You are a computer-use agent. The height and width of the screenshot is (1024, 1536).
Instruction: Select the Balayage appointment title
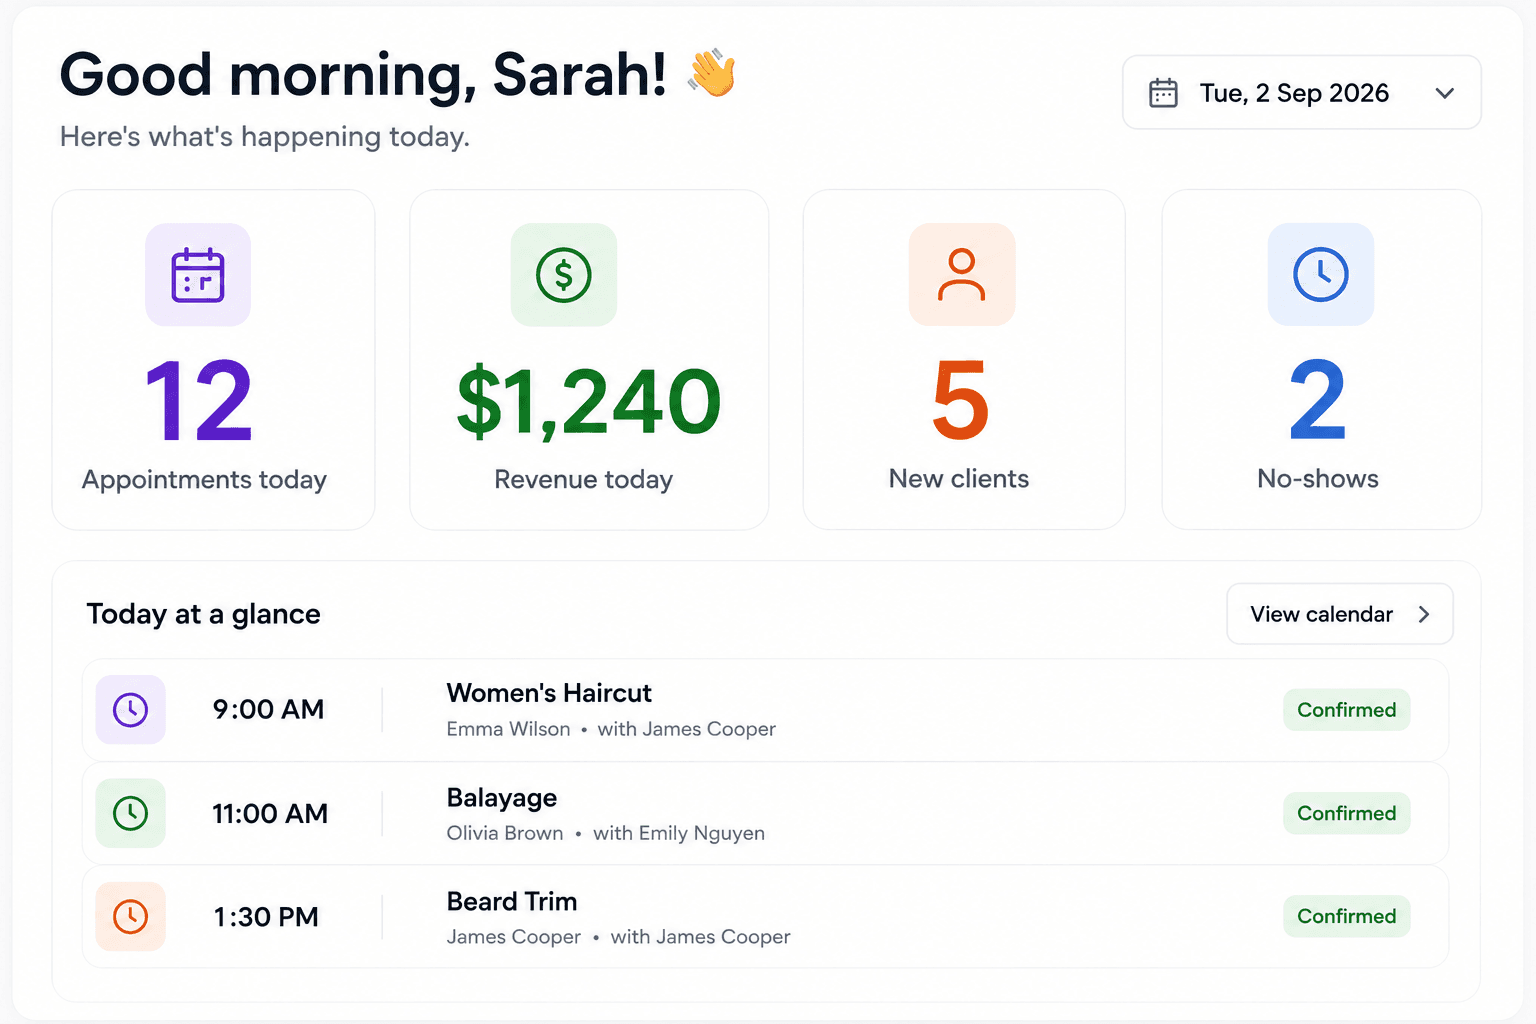[502, 798]
